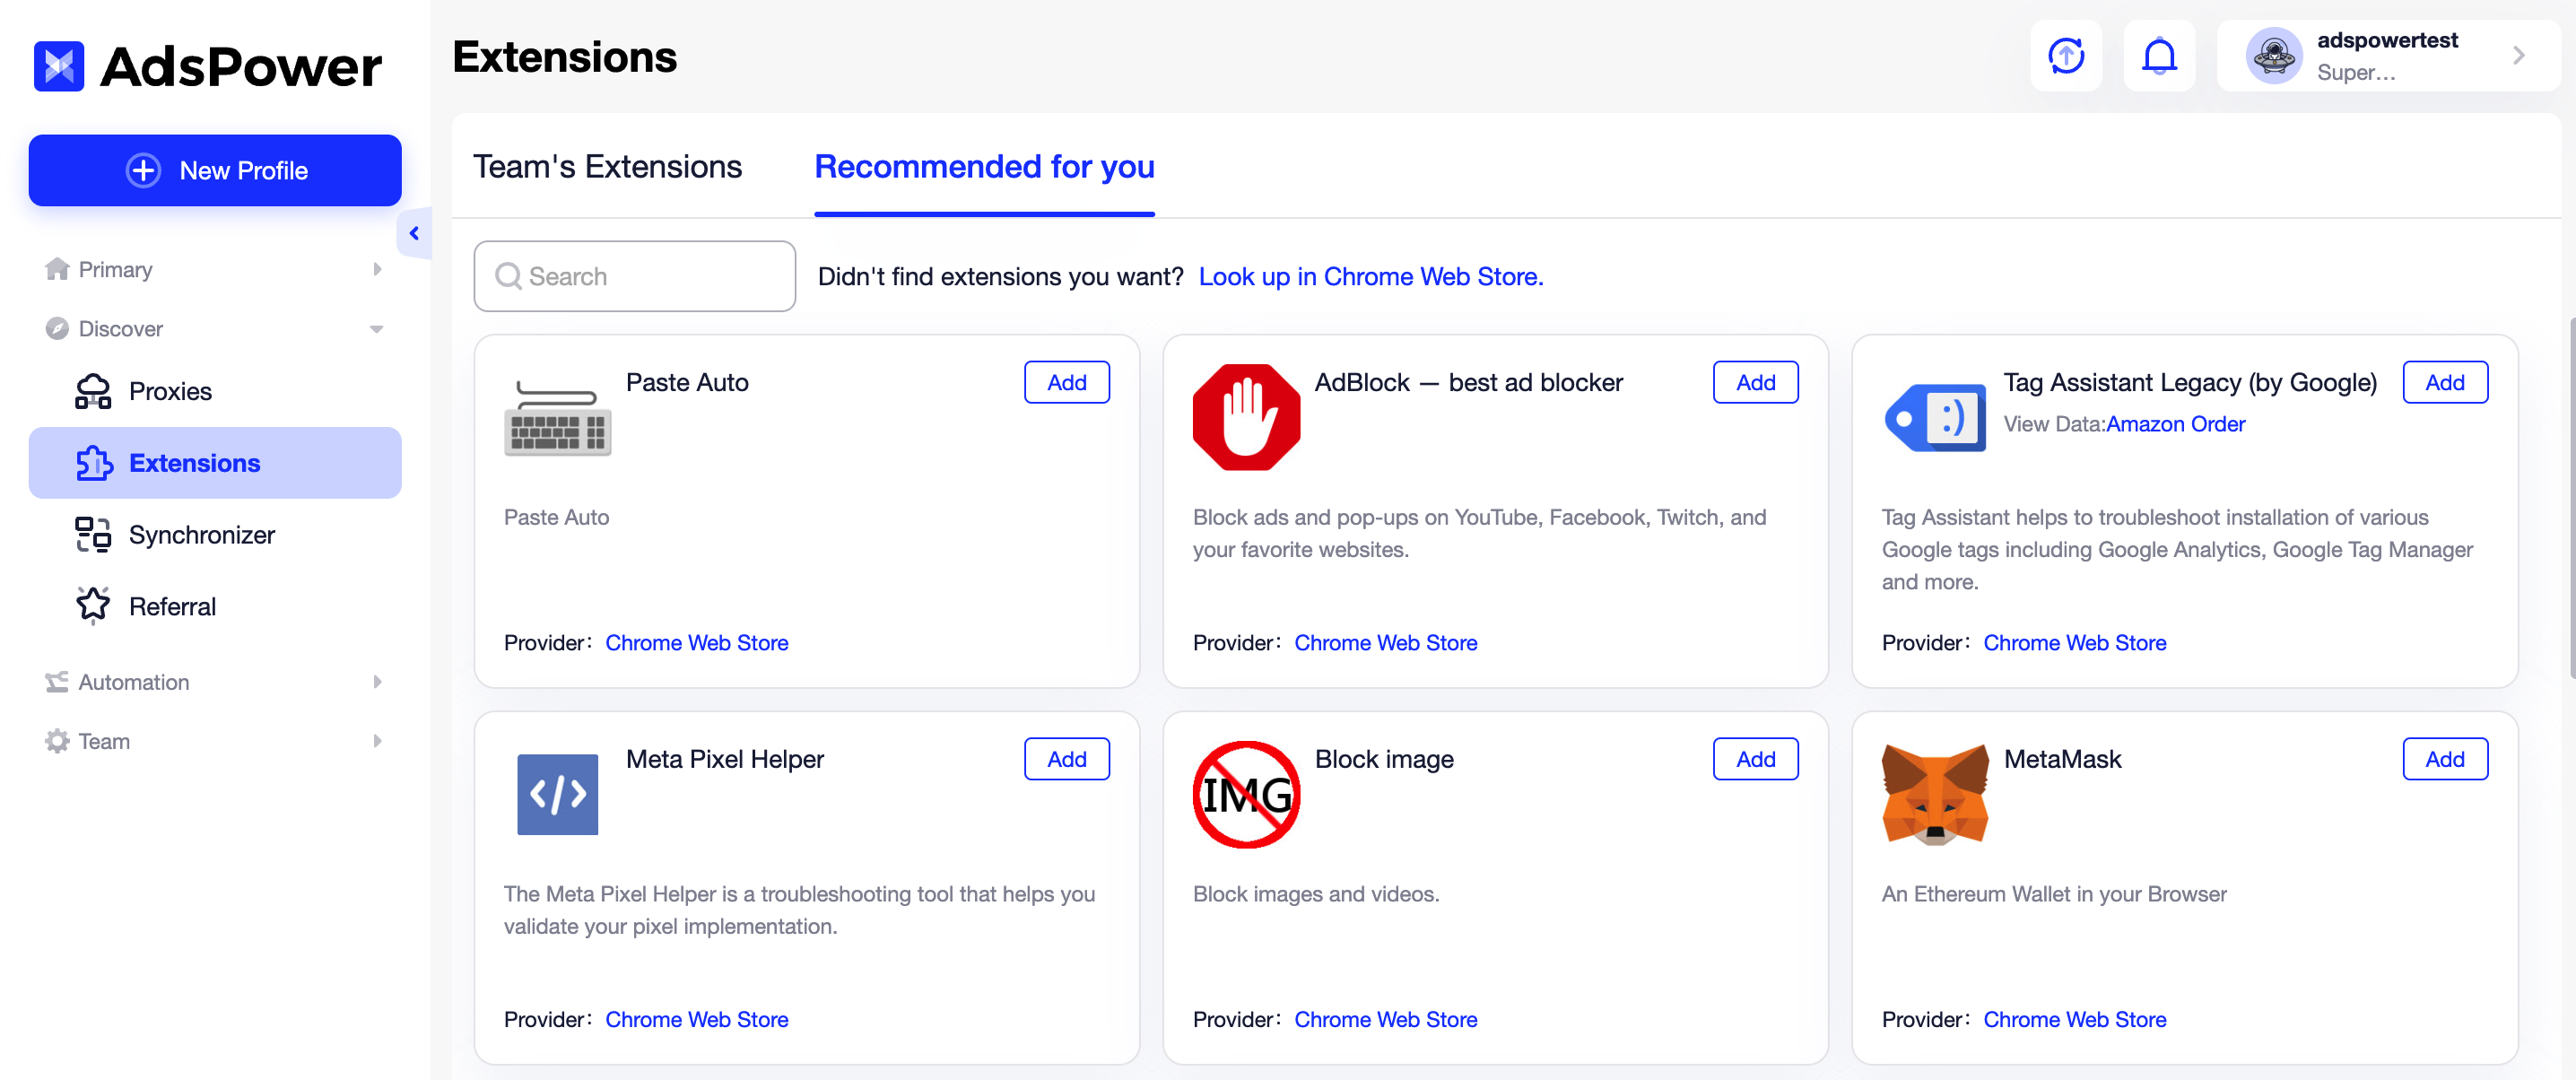Screen dimensions: 2576x1080
Task: Open the Look up in Chrome Web Store link
Action: [1370, 276]
